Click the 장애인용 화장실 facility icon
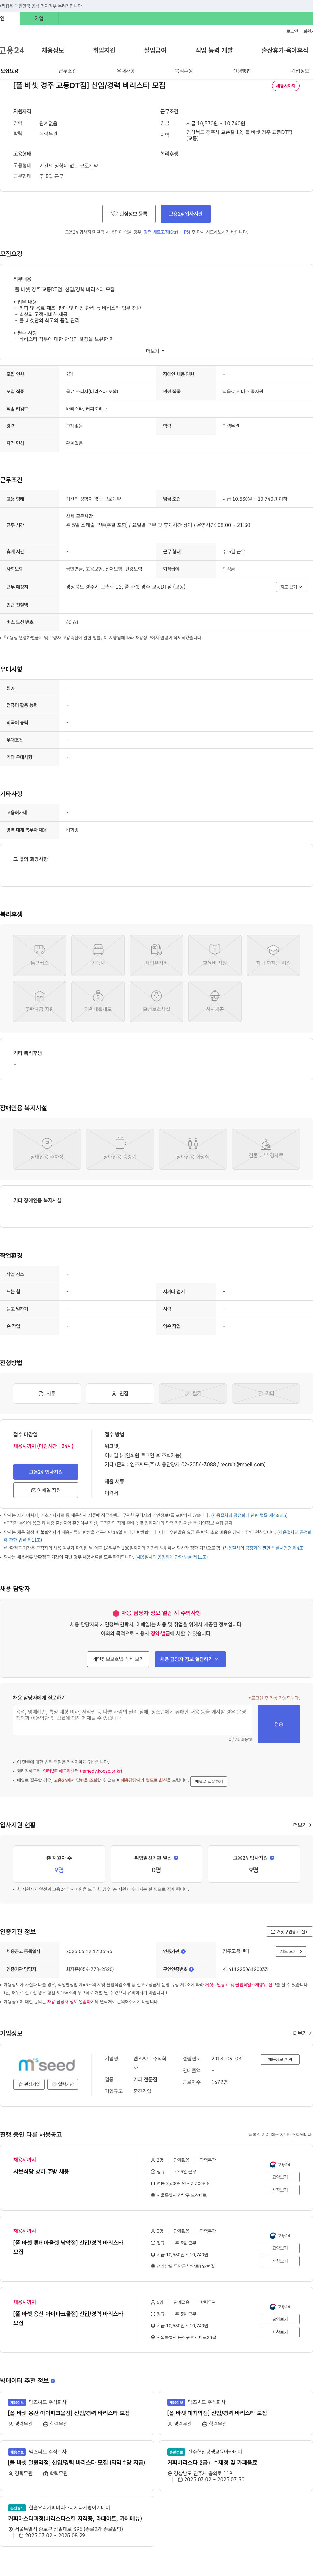Image resolution: width=313 pixels, height=2576 pixels. (193, 1149)
